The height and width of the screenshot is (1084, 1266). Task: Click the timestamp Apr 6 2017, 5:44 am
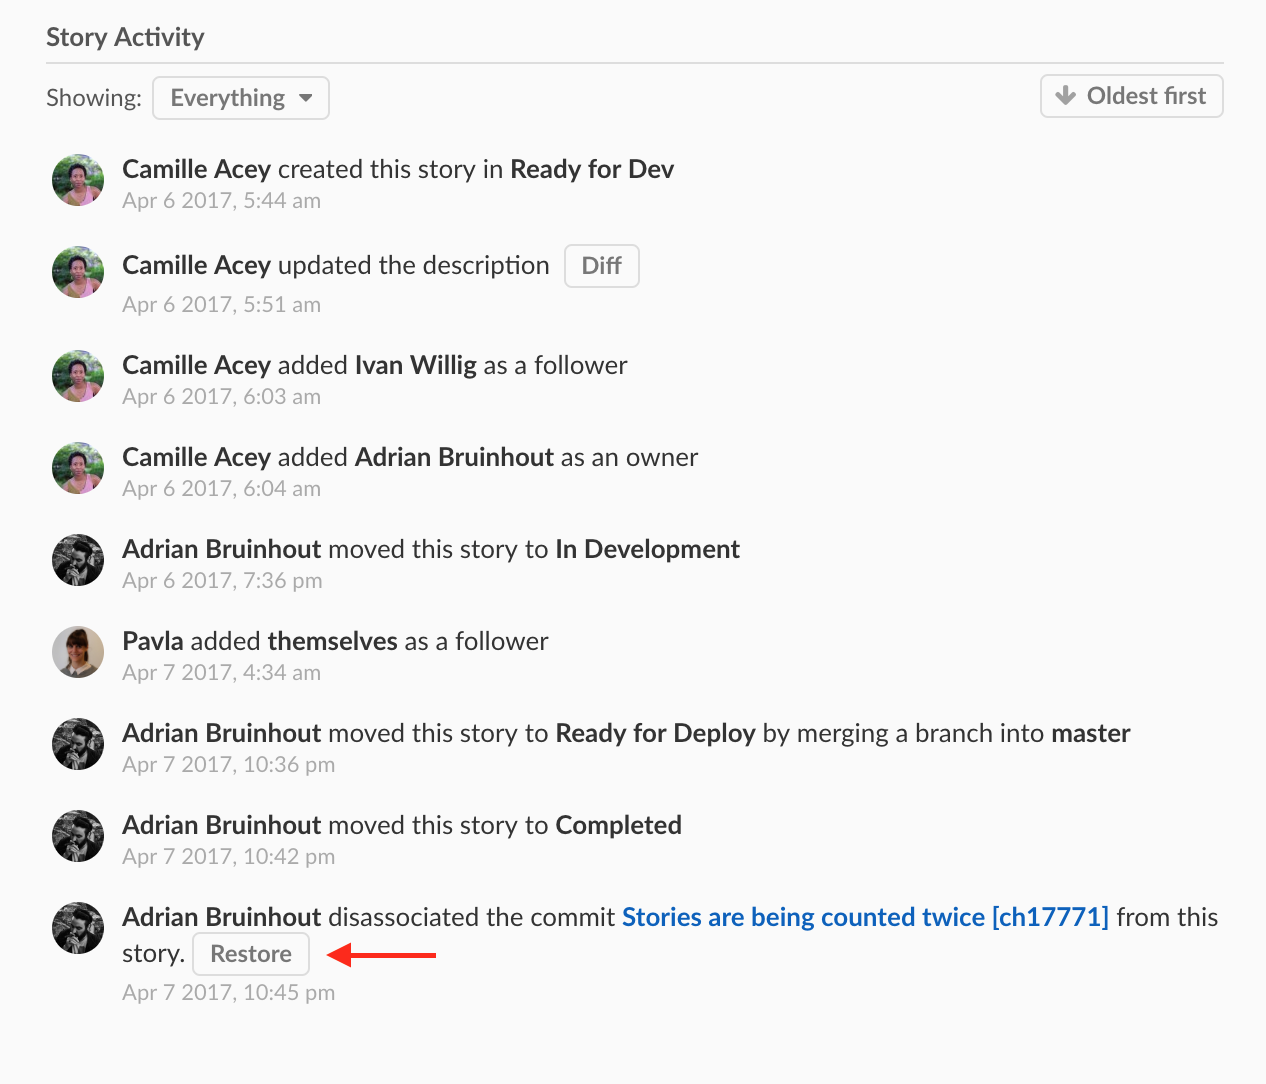pyautogui.click(x=222, y=201)
